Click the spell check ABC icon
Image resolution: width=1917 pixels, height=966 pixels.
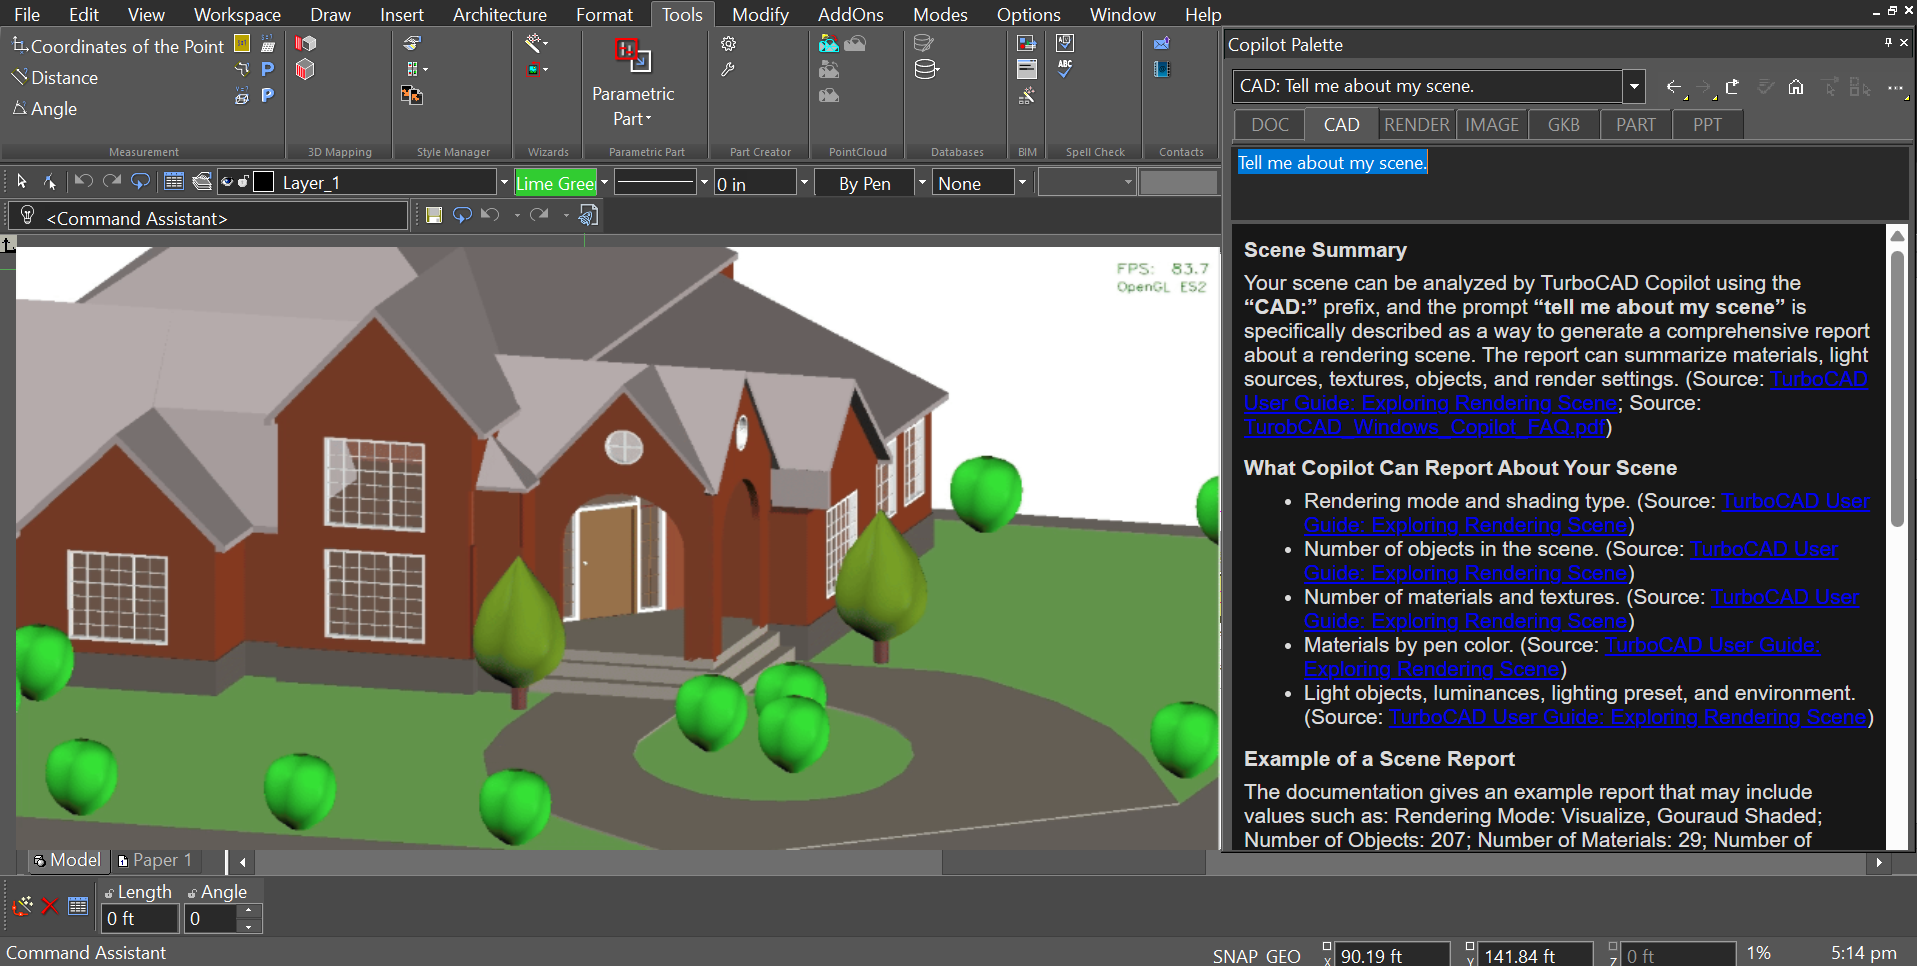pos(1065,69)
